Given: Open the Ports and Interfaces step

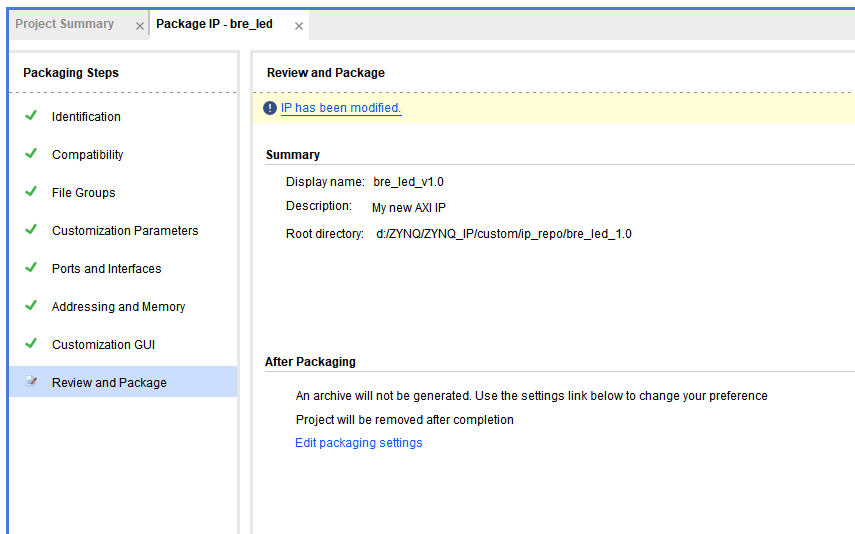Looking at the screenshot, I should (x=106, y=269).
